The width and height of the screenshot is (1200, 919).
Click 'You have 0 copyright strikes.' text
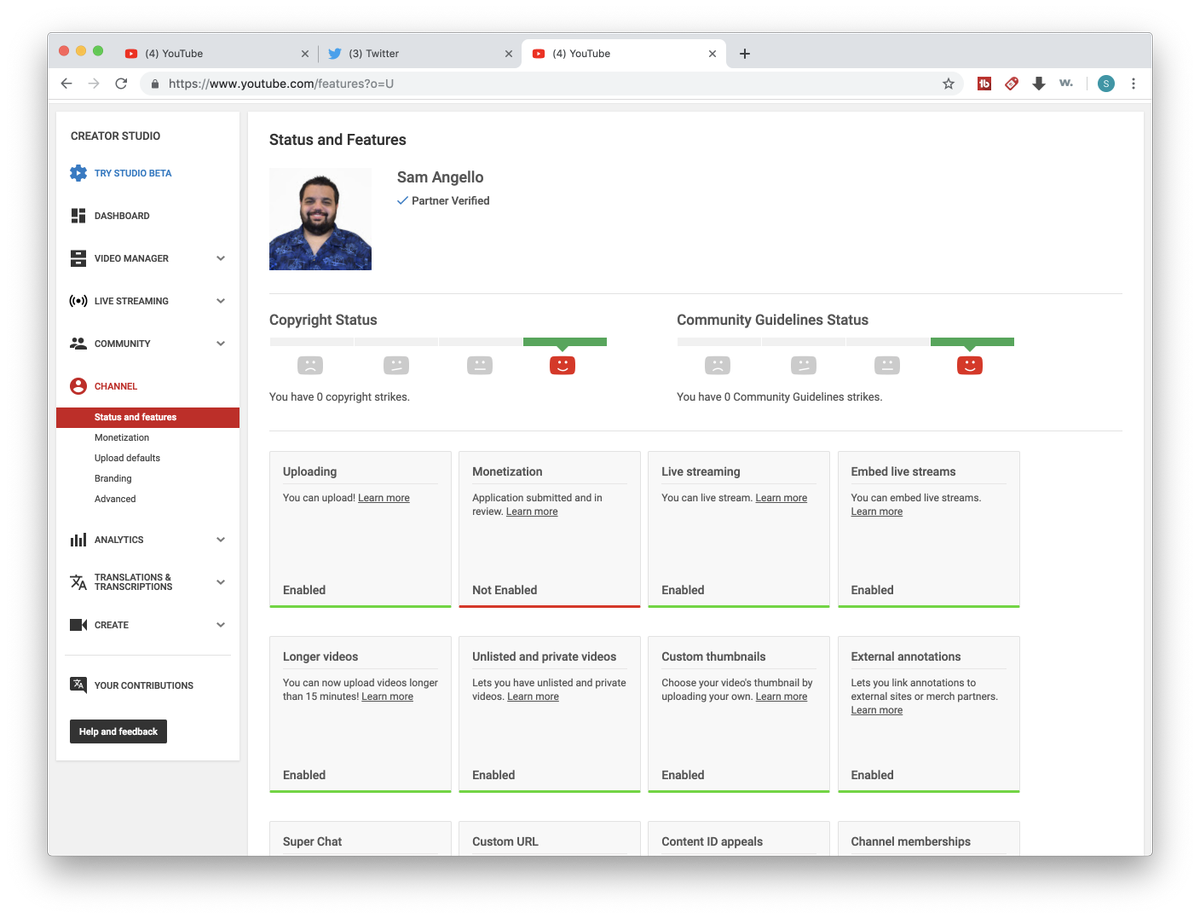pos(339,397)
